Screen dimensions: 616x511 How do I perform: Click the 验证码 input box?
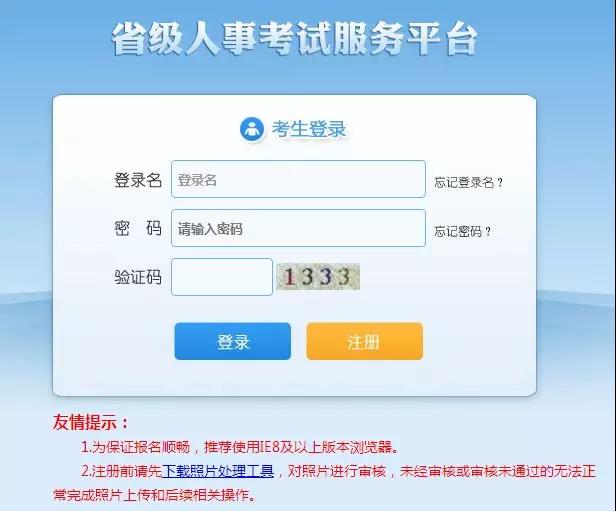tap(222, 277)
